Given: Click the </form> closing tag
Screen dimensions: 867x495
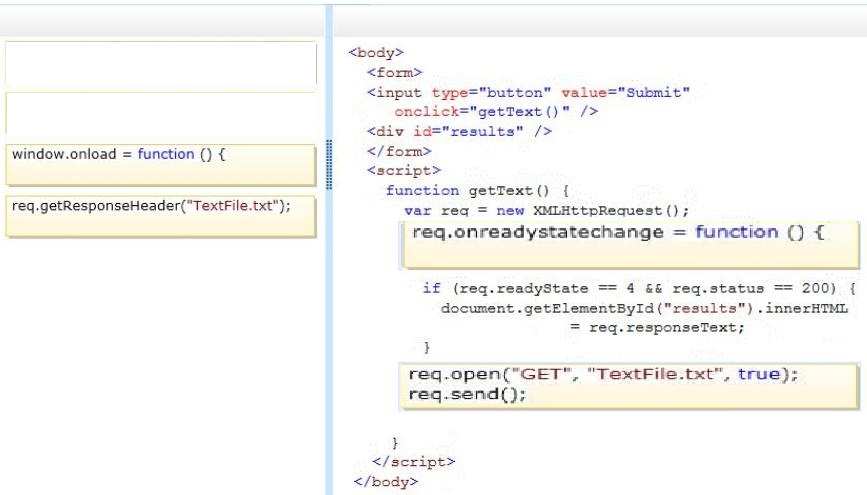Looking at the screenshot, I should click(399, 151).
